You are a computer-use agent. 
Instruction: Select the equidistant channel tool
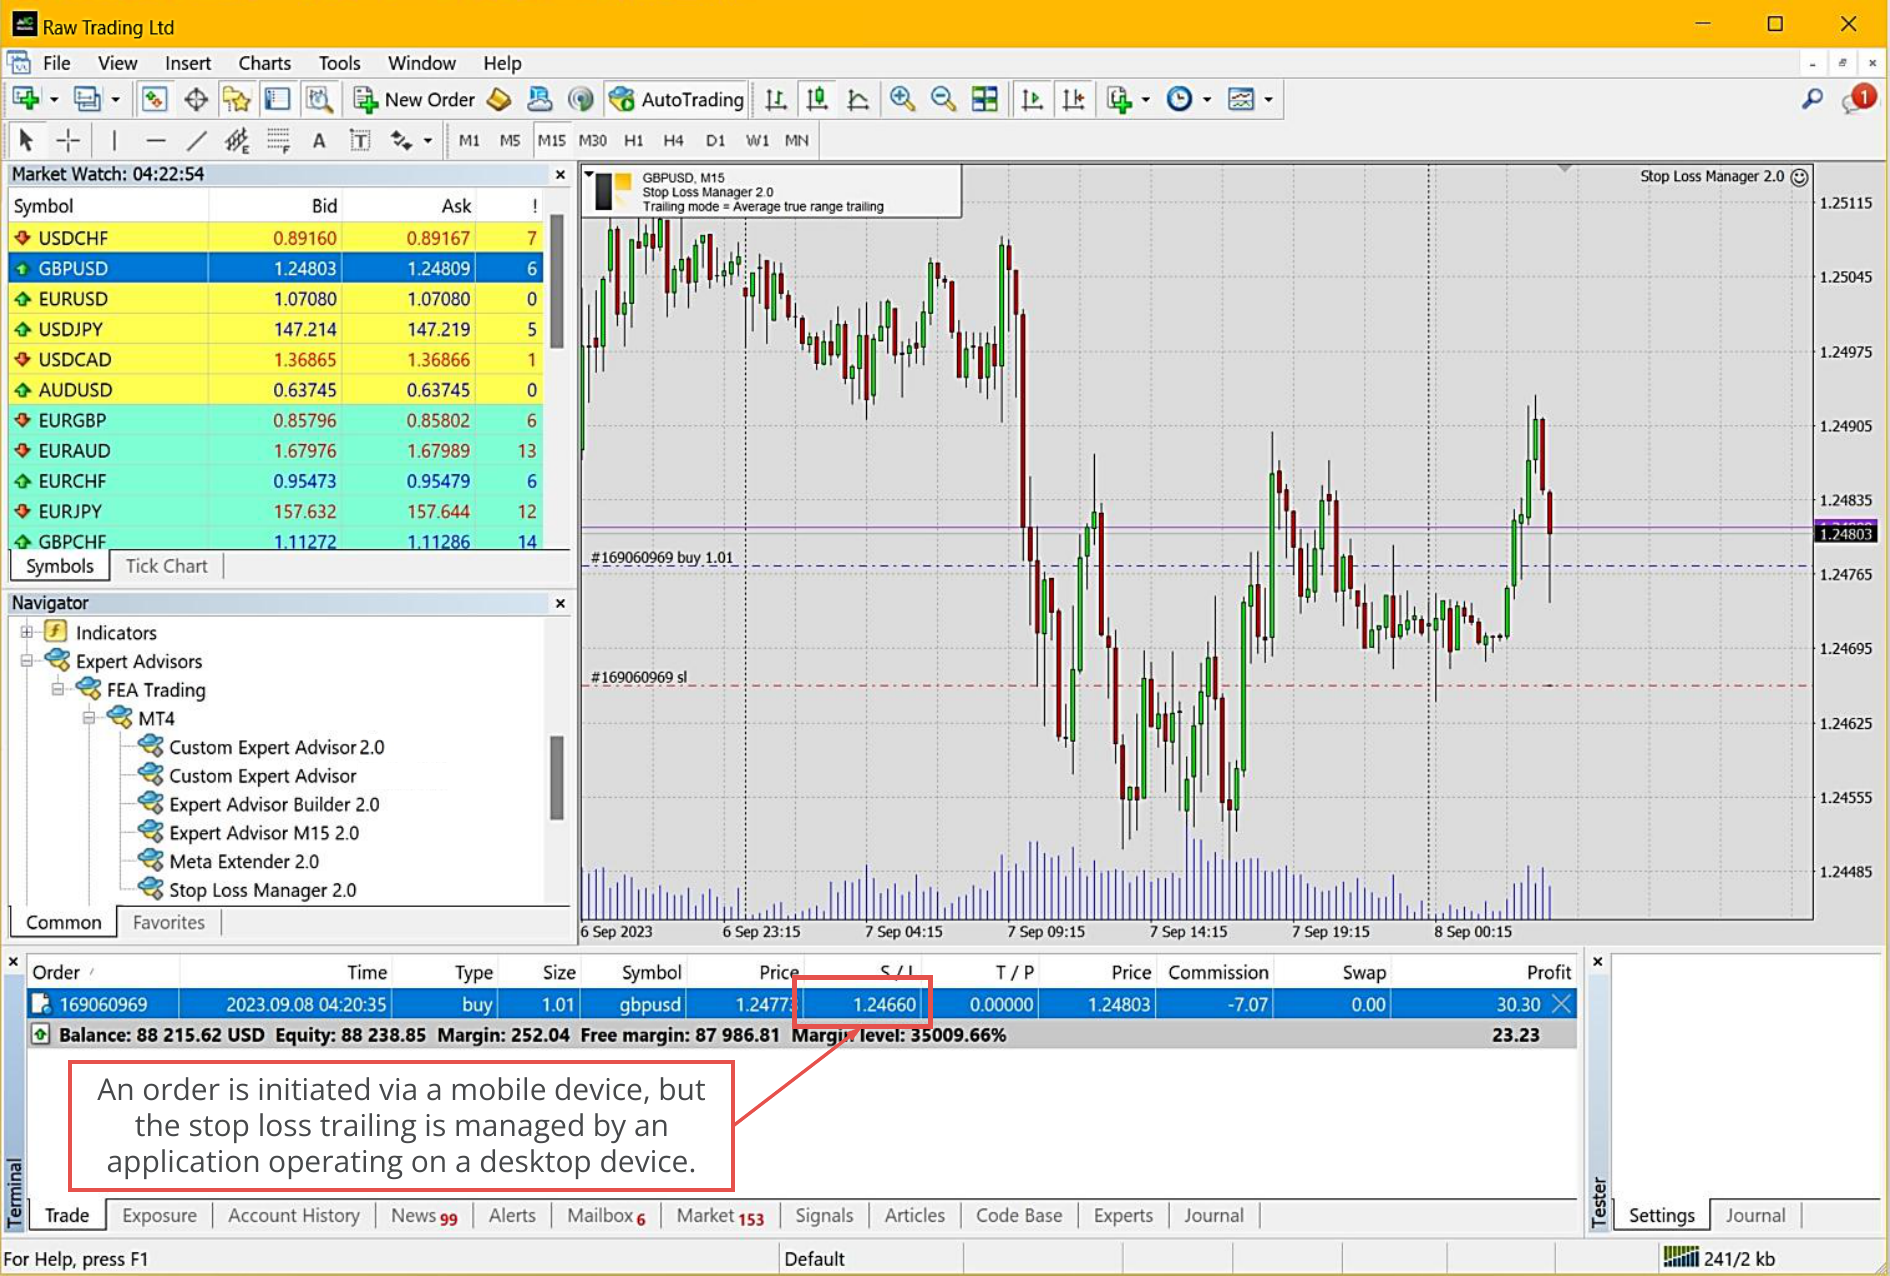click(x=237, y=140)
